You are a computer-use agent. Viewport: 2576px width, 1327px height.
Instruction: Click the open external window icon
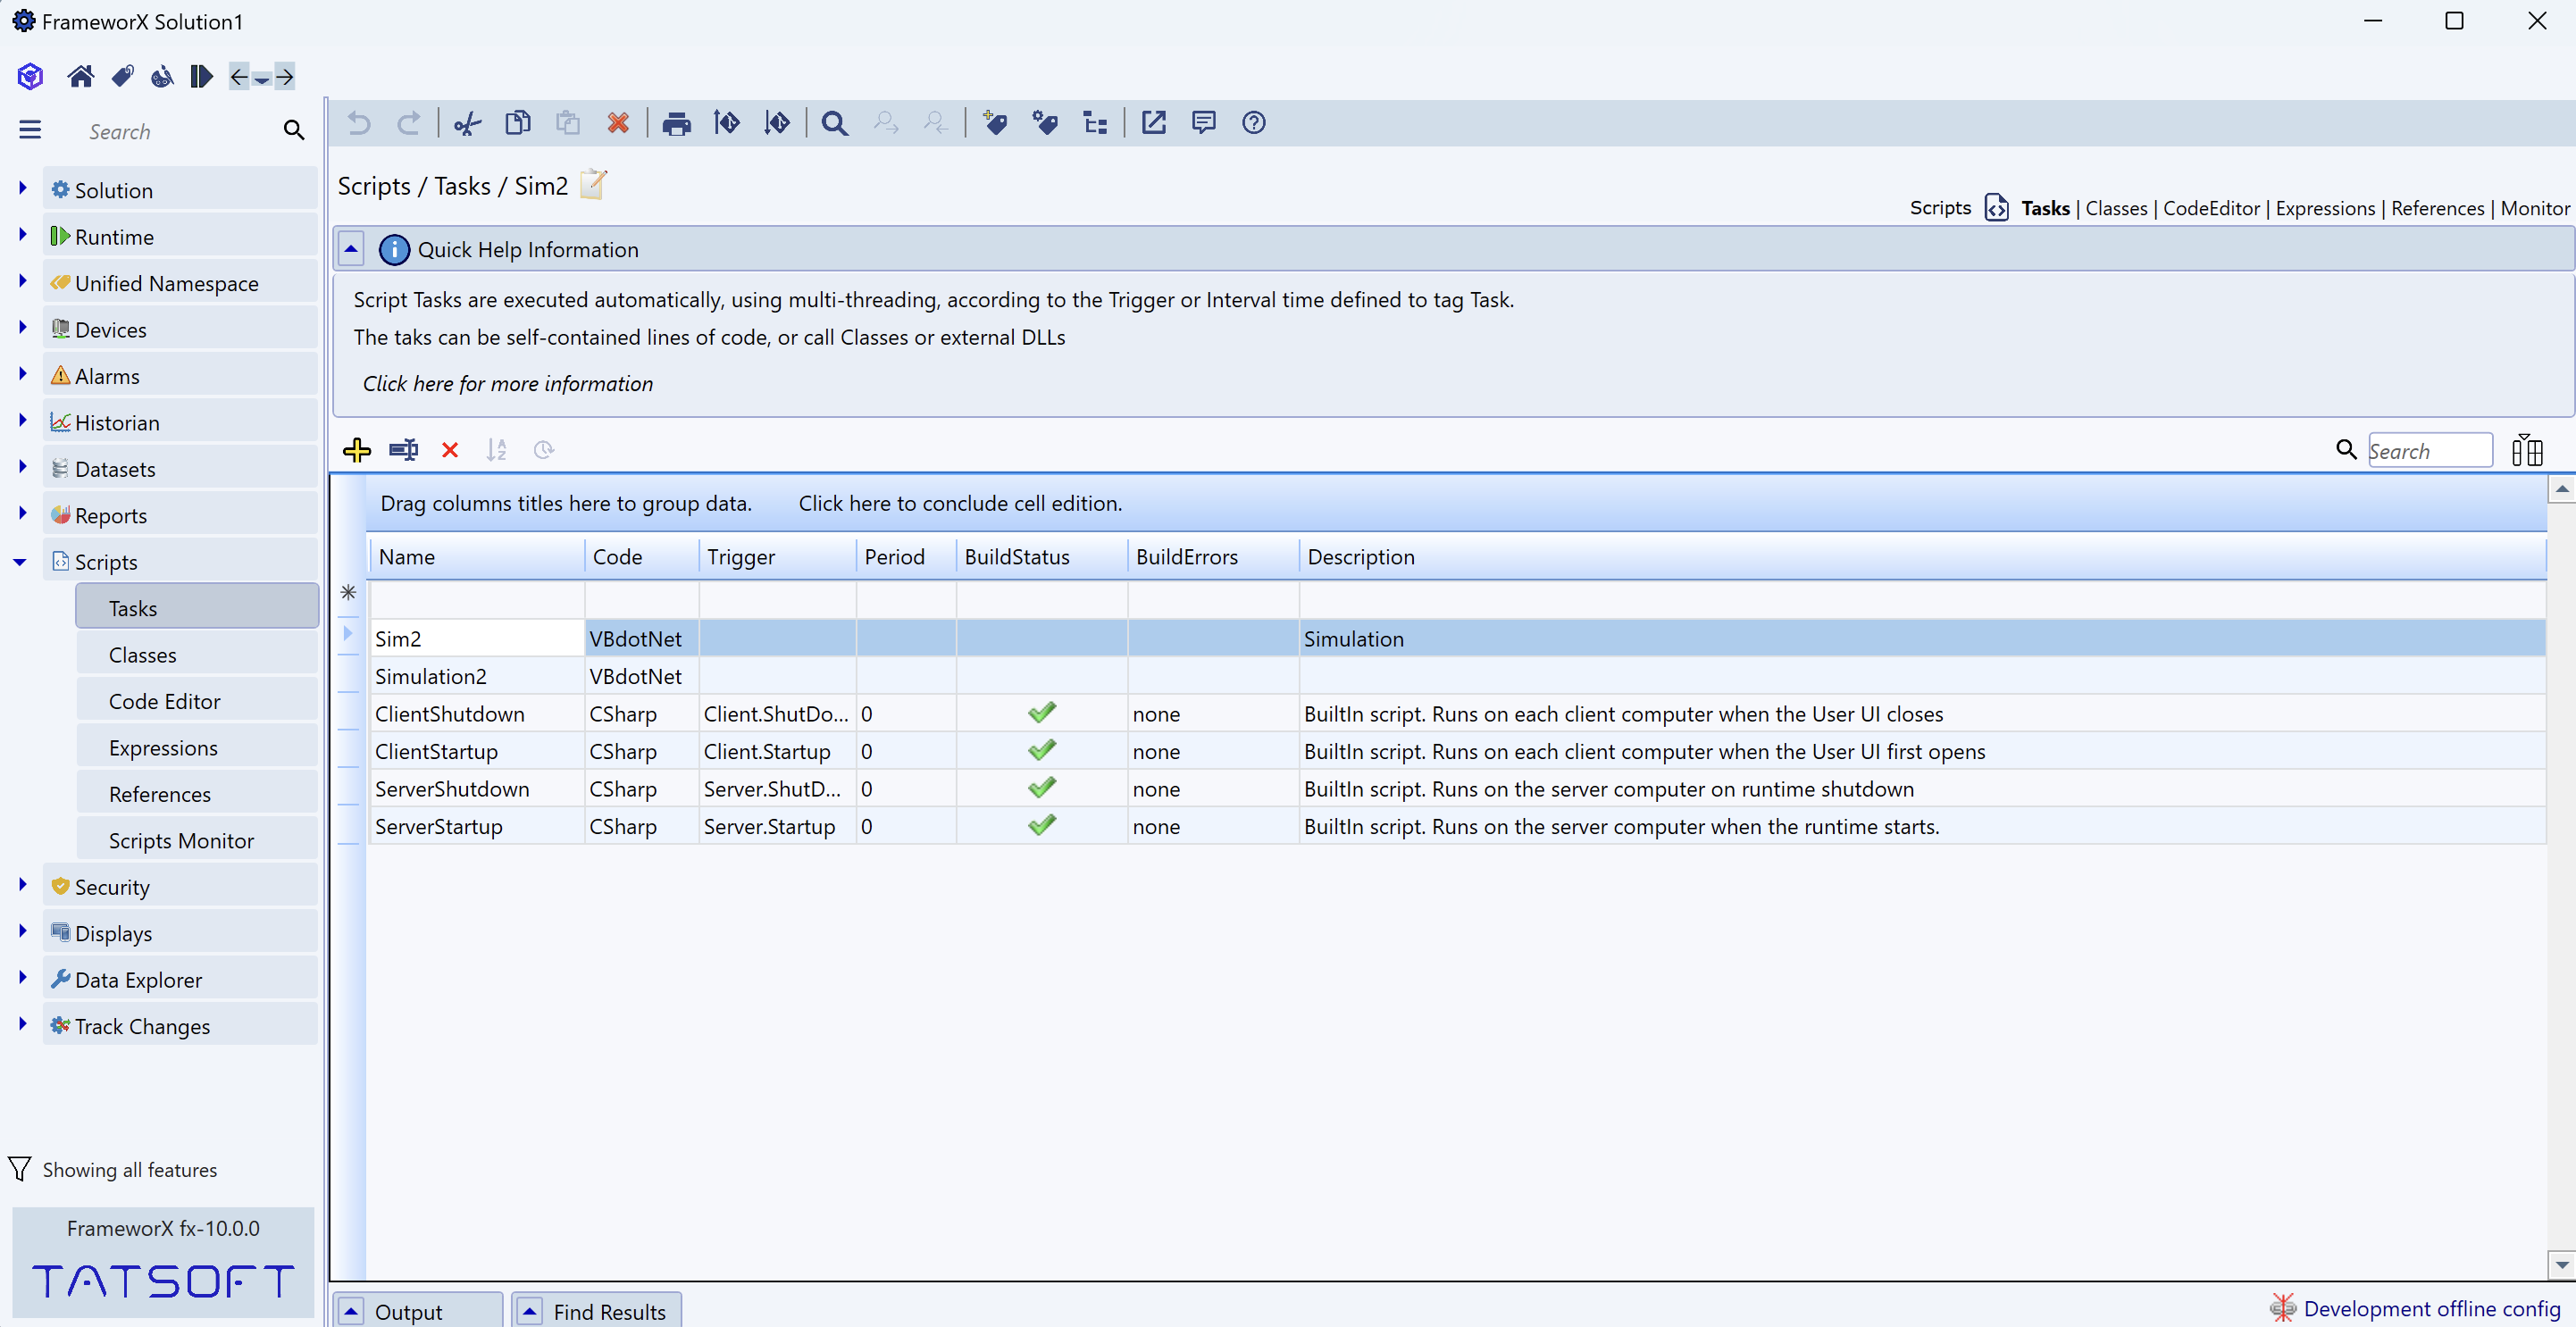(1154, 123)
